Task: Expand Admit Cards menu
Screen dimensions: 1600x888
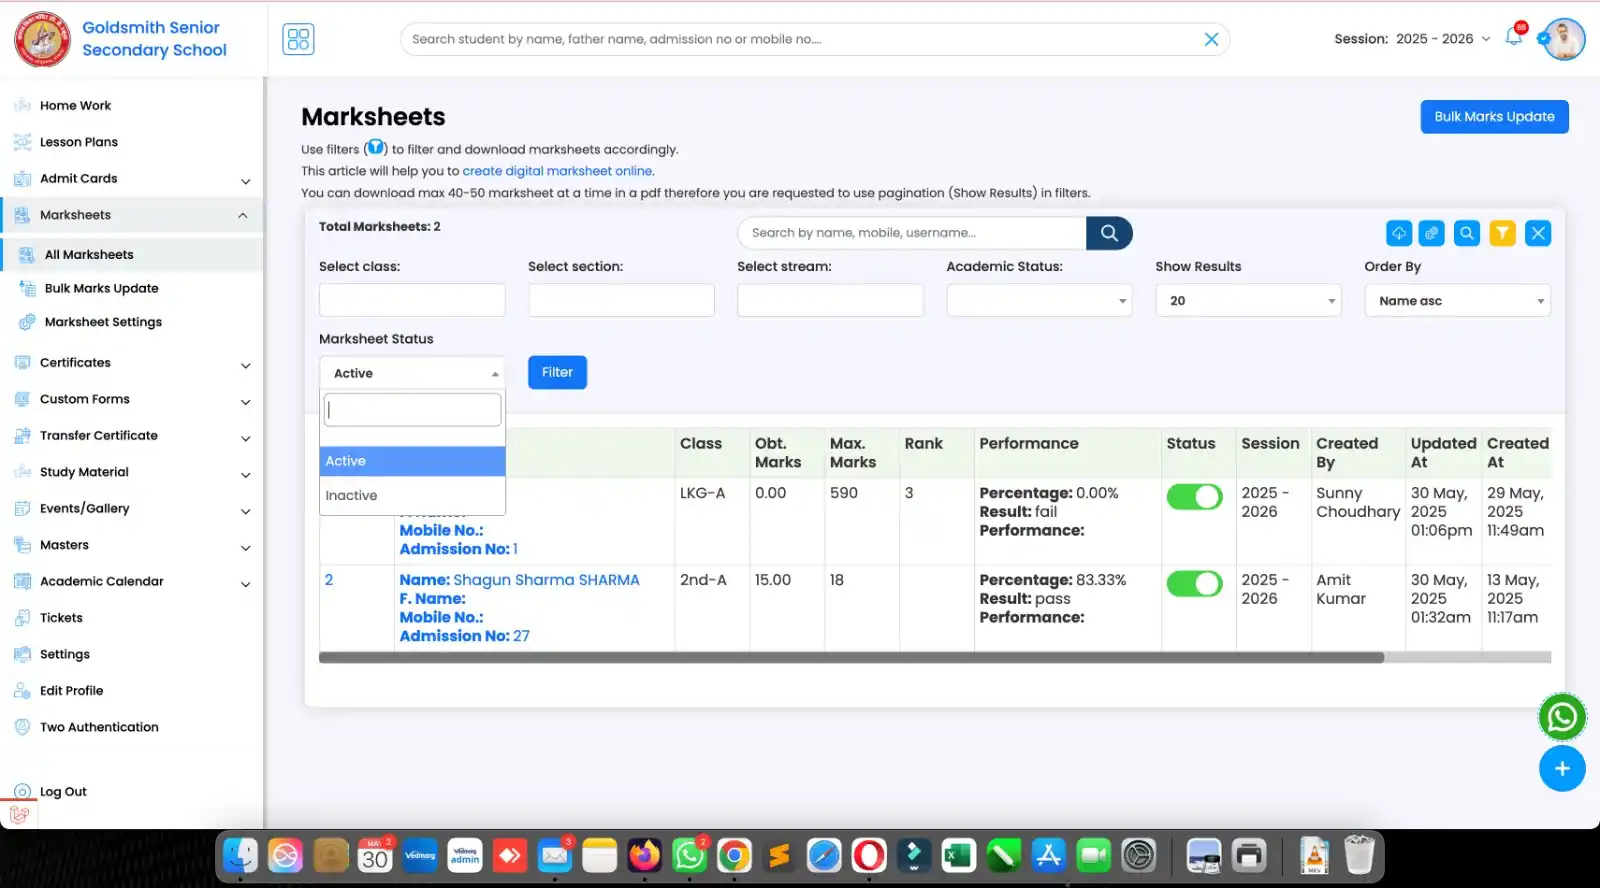Action: [245, 180]
